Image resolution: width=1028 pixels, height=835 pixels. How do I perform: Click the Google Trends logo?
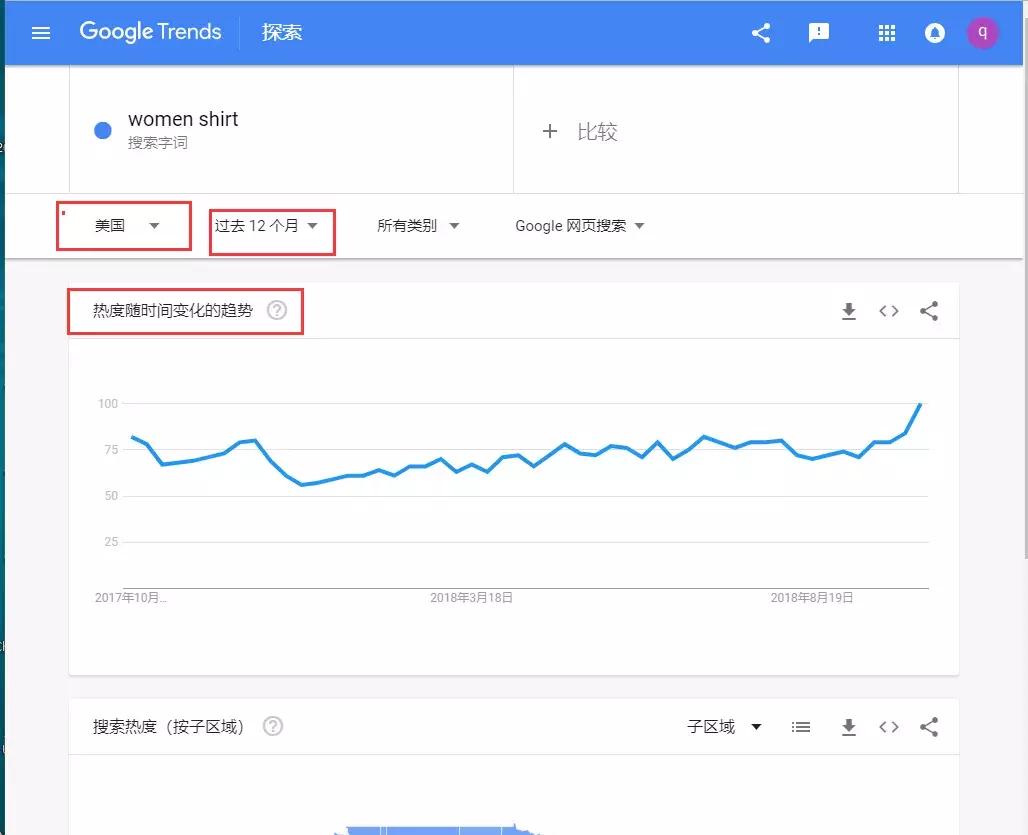(150, 32)
